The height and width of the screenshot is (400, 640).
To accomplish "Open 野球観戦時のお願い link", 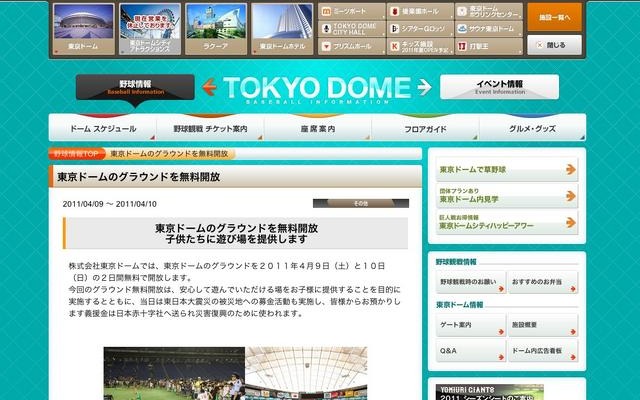I will 471,282.
